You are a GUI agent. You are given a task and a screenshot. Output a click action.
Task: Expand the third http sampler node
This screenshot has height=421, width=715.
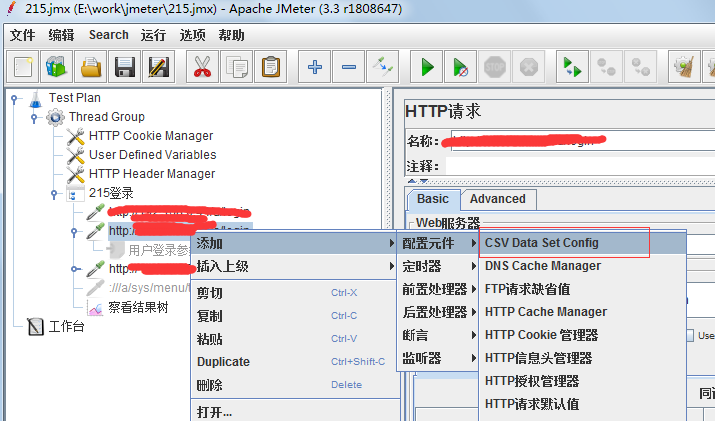tap(74, 269)
